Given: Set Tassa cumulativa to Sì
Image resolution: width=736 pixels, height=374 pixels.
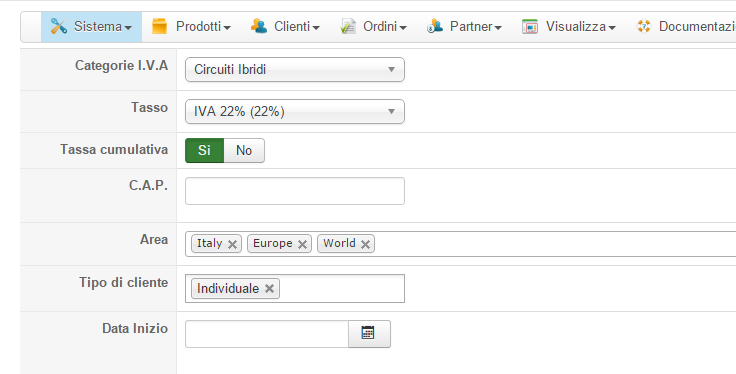Looking at the screenshot, I should pos(205,151).
